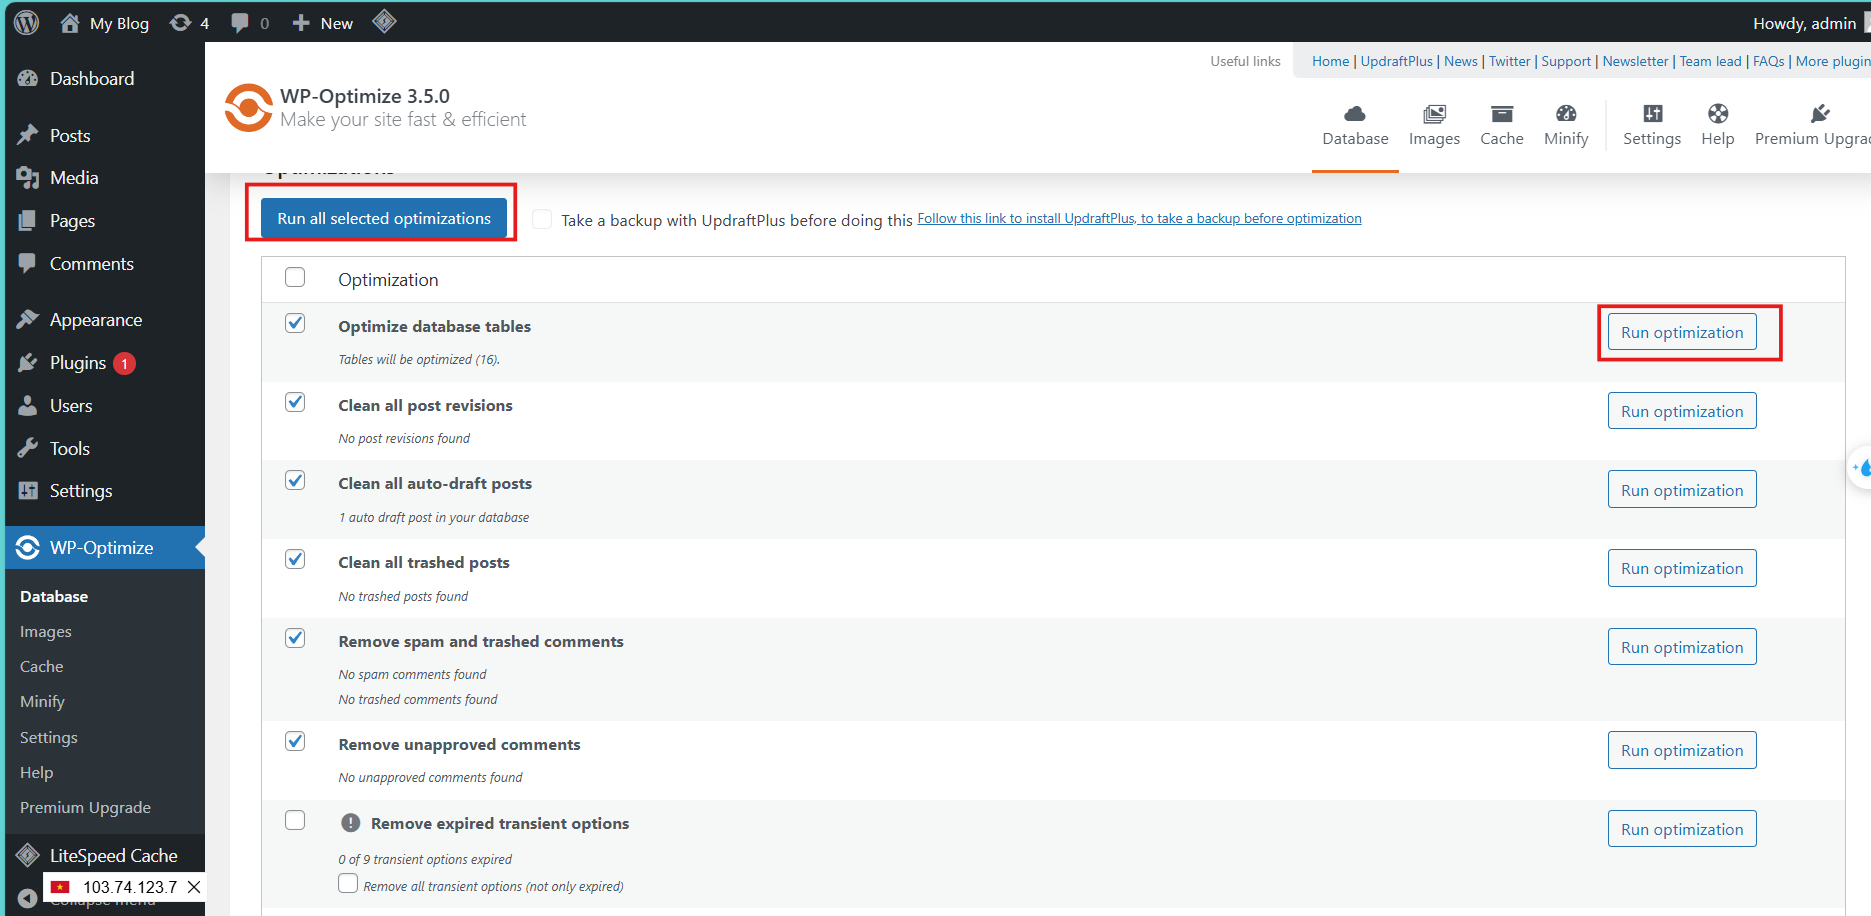Image resolution: width=1871 pixels, height=916 pixels.
Task: Click the New plus icon in admin bar
Action: click(x=301, y=23)
